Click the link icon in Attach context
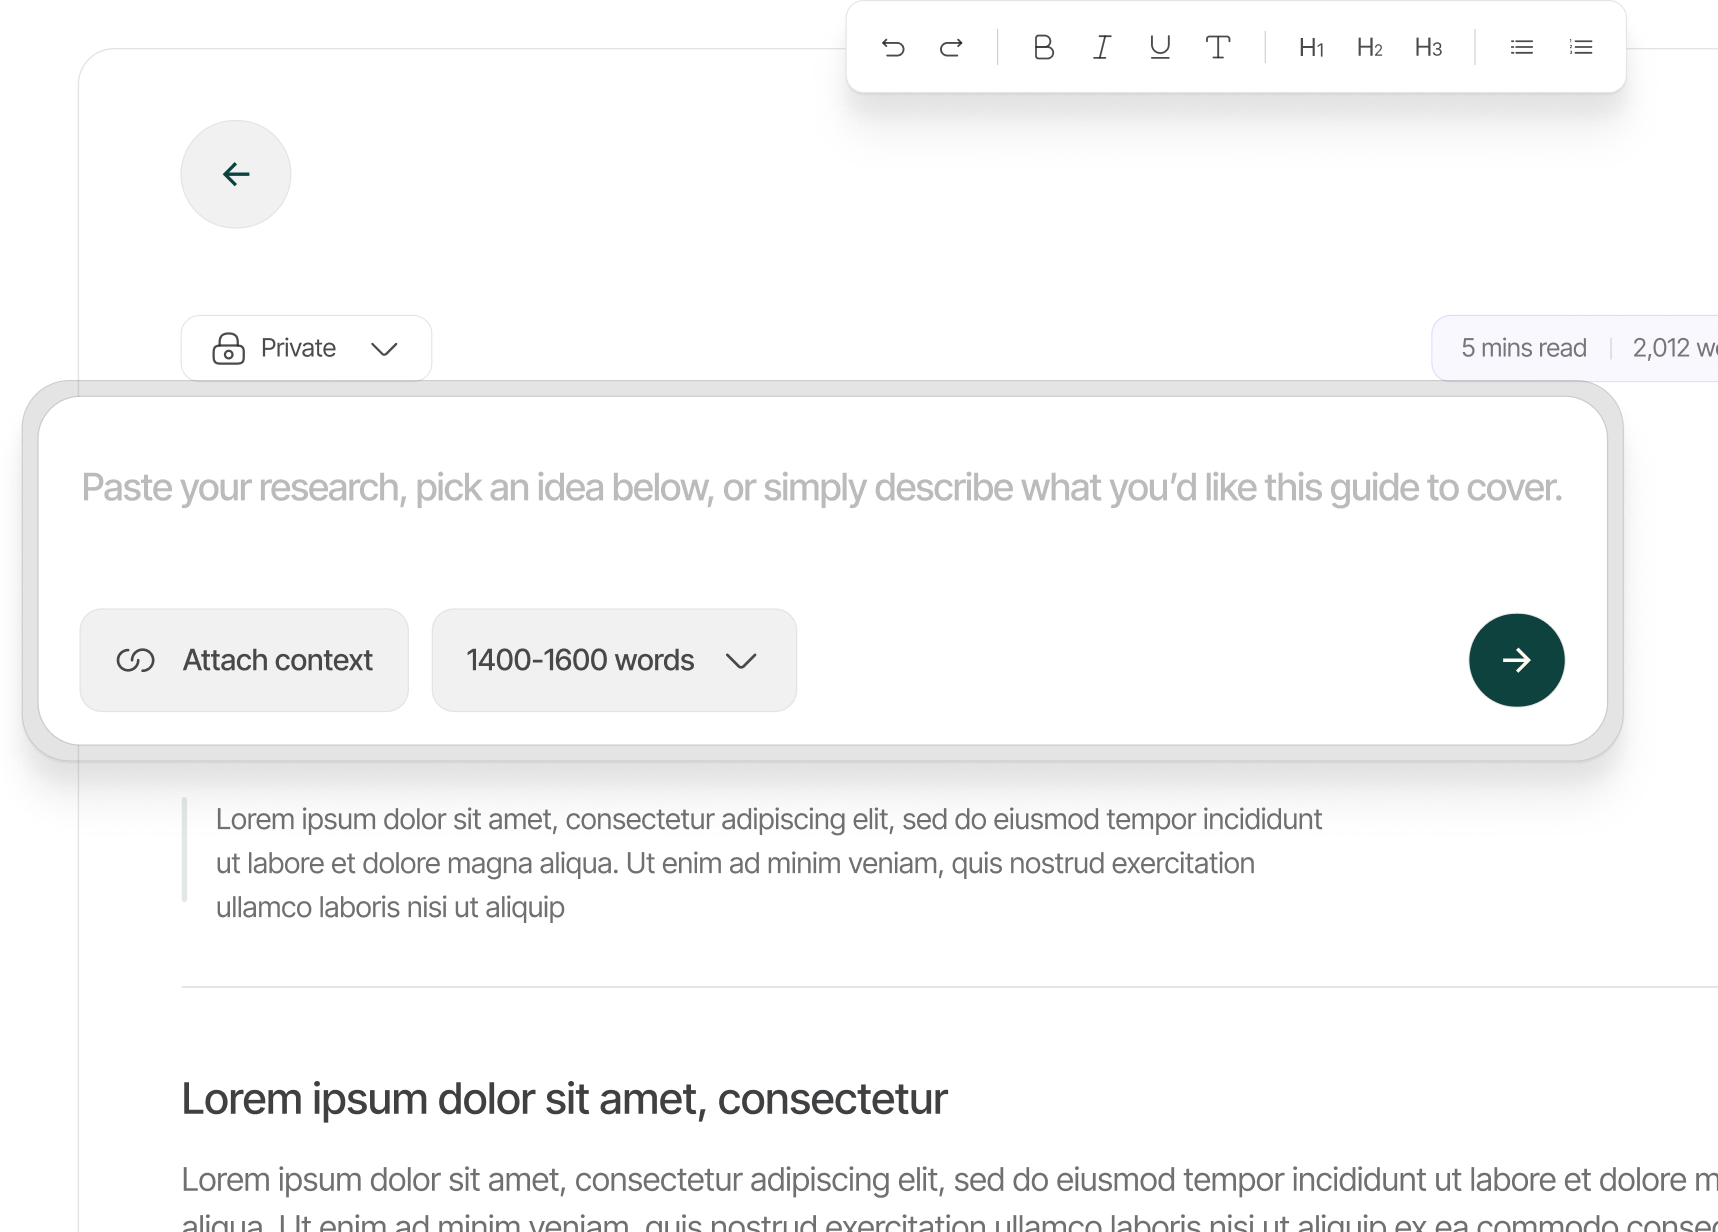Viewport: 1718px width, 1232px height. tap(135, 660)
